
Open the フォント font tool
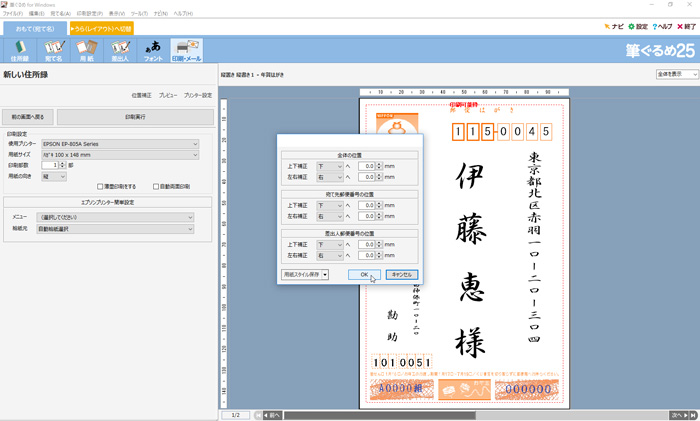pyautogui.click(x=153, y=50)
